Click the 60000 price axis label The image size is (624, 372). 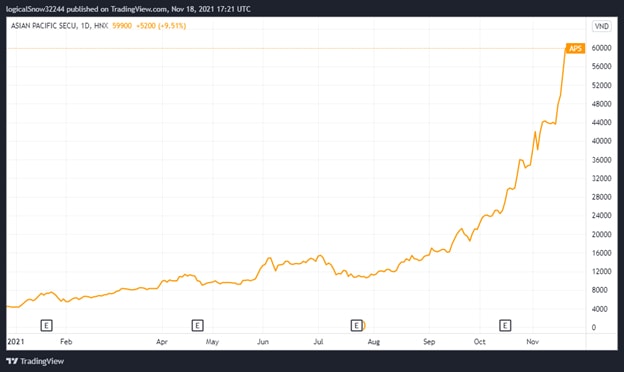[x=601, y=48]
